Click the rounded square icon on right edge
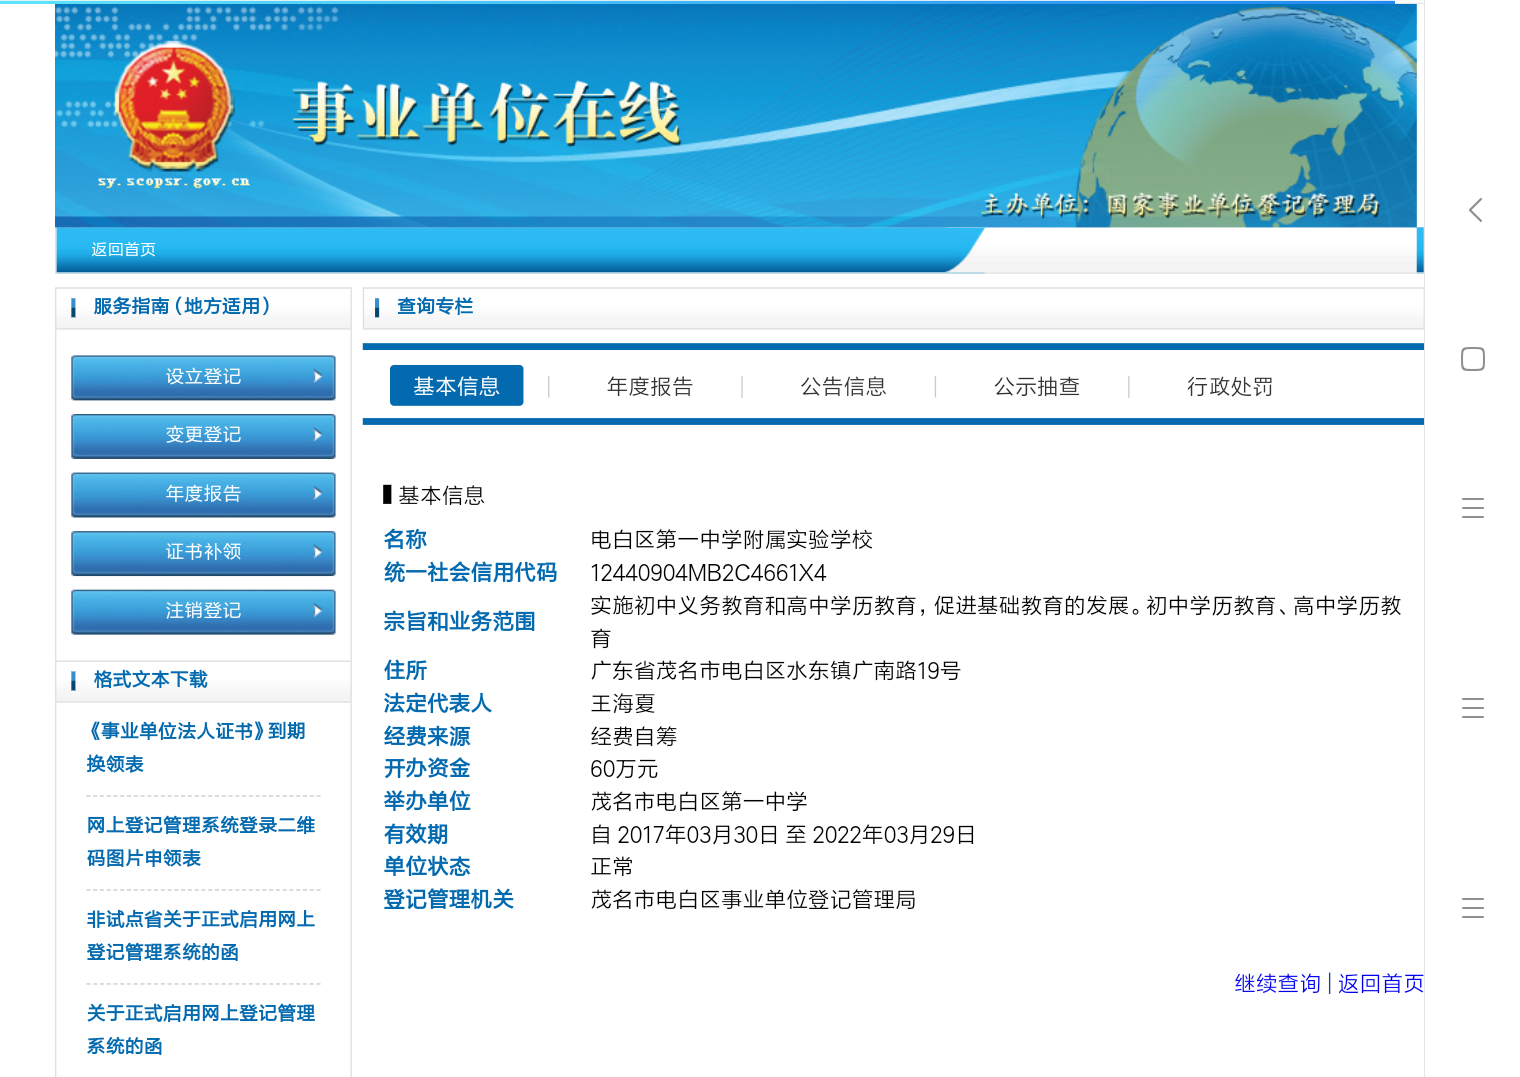The width and height of the screenshot is (1520, 1077). pyautogui.click(x=1472, y=359)
